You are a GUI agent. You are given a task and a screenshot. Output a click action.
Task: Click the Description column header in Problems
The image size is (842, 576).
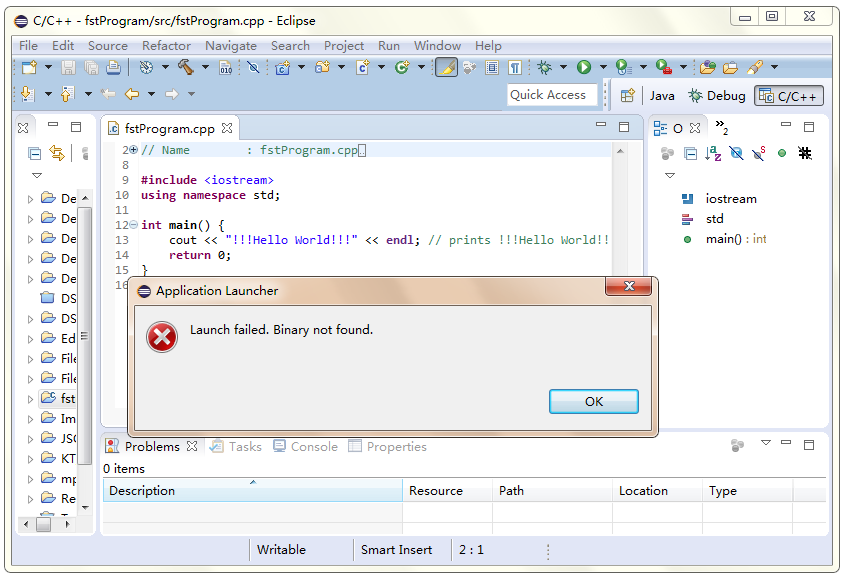click(x=252, y=491)
